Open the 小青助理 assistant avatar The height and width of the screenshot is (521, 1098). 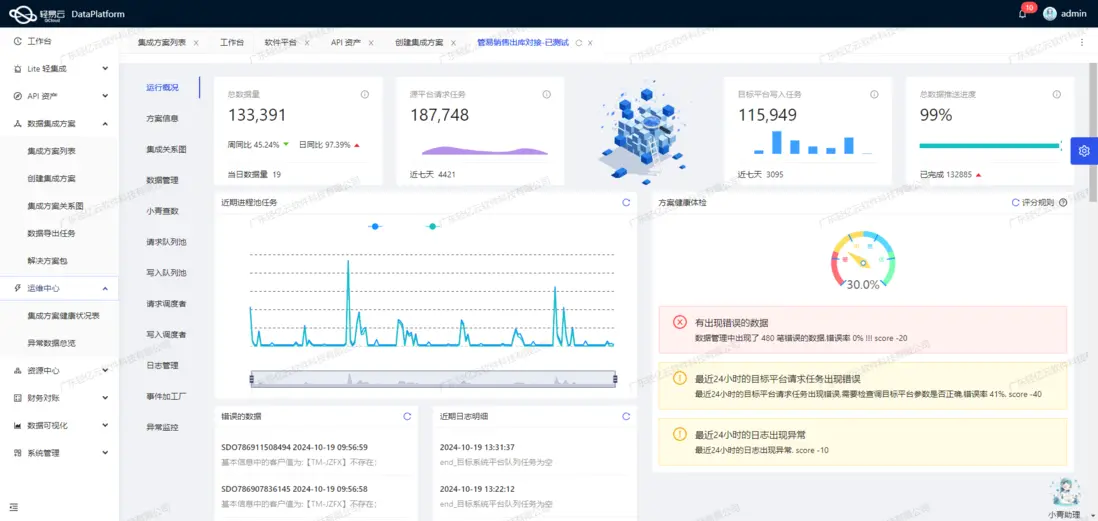pos(1064,492)
